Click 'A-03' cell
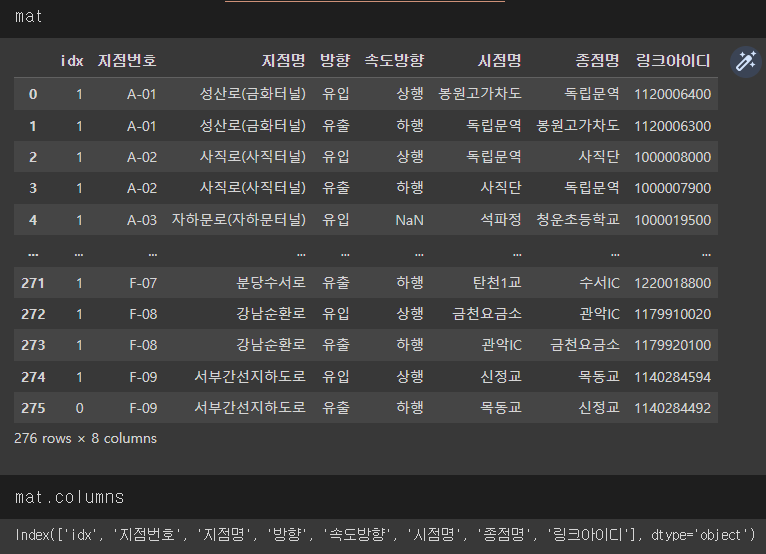 pos(142,220)
